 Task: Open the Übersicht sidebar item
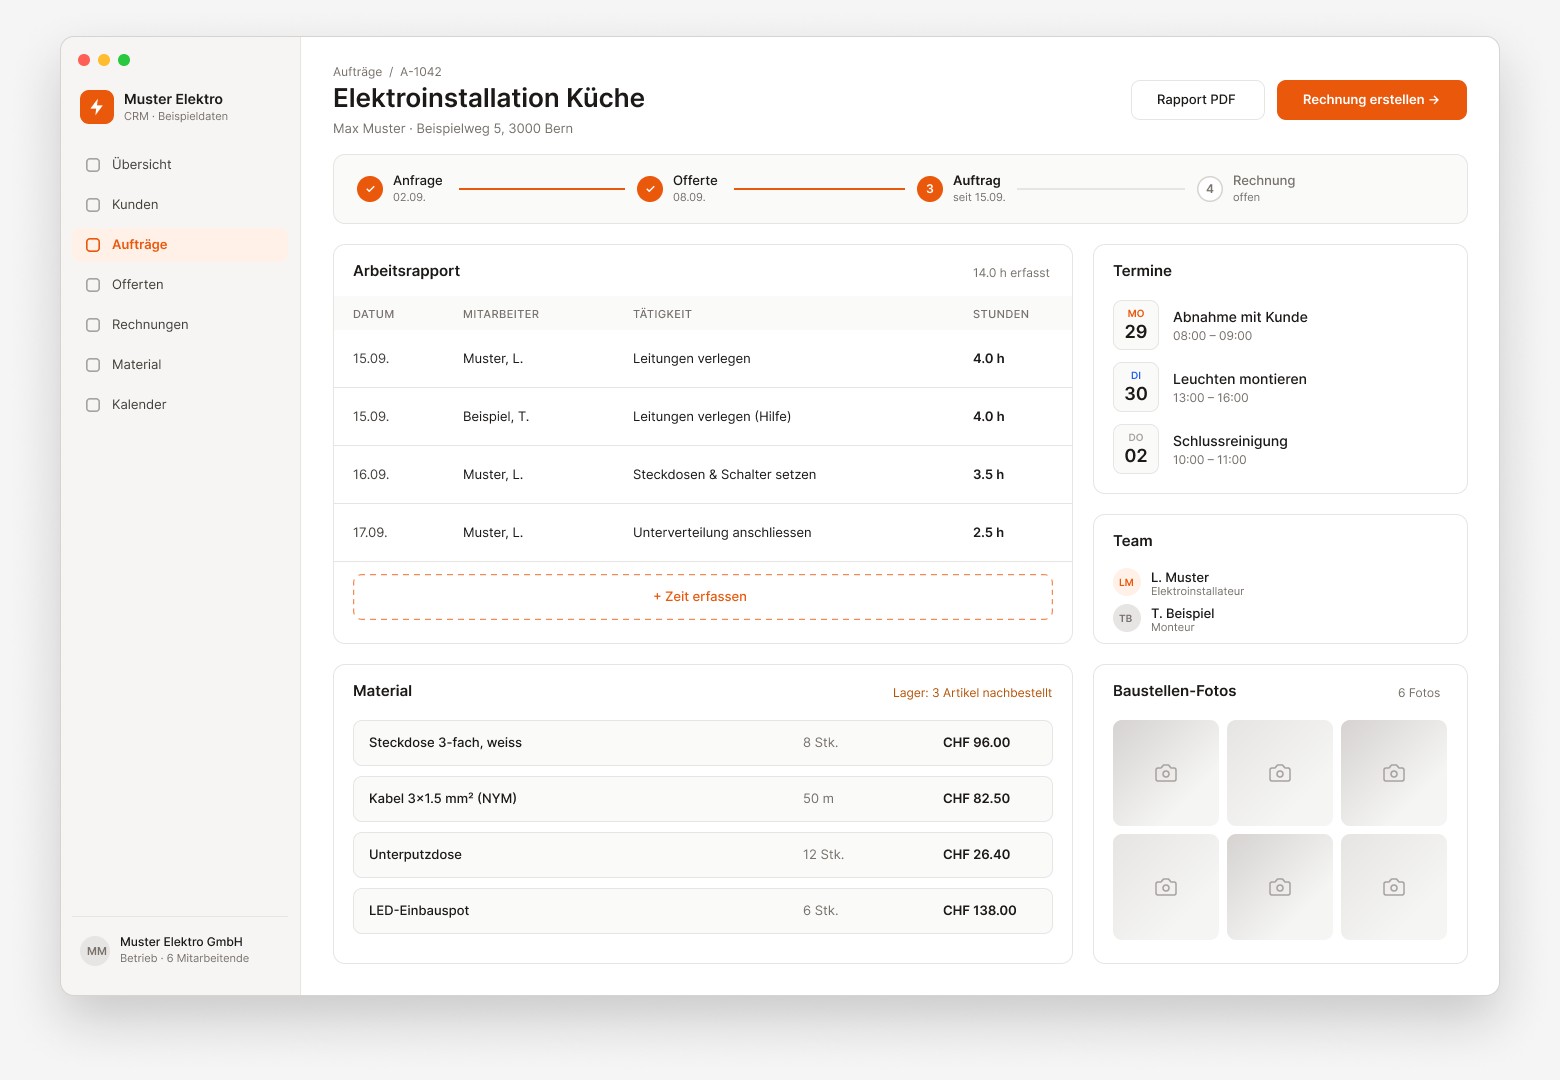(180, 165)
